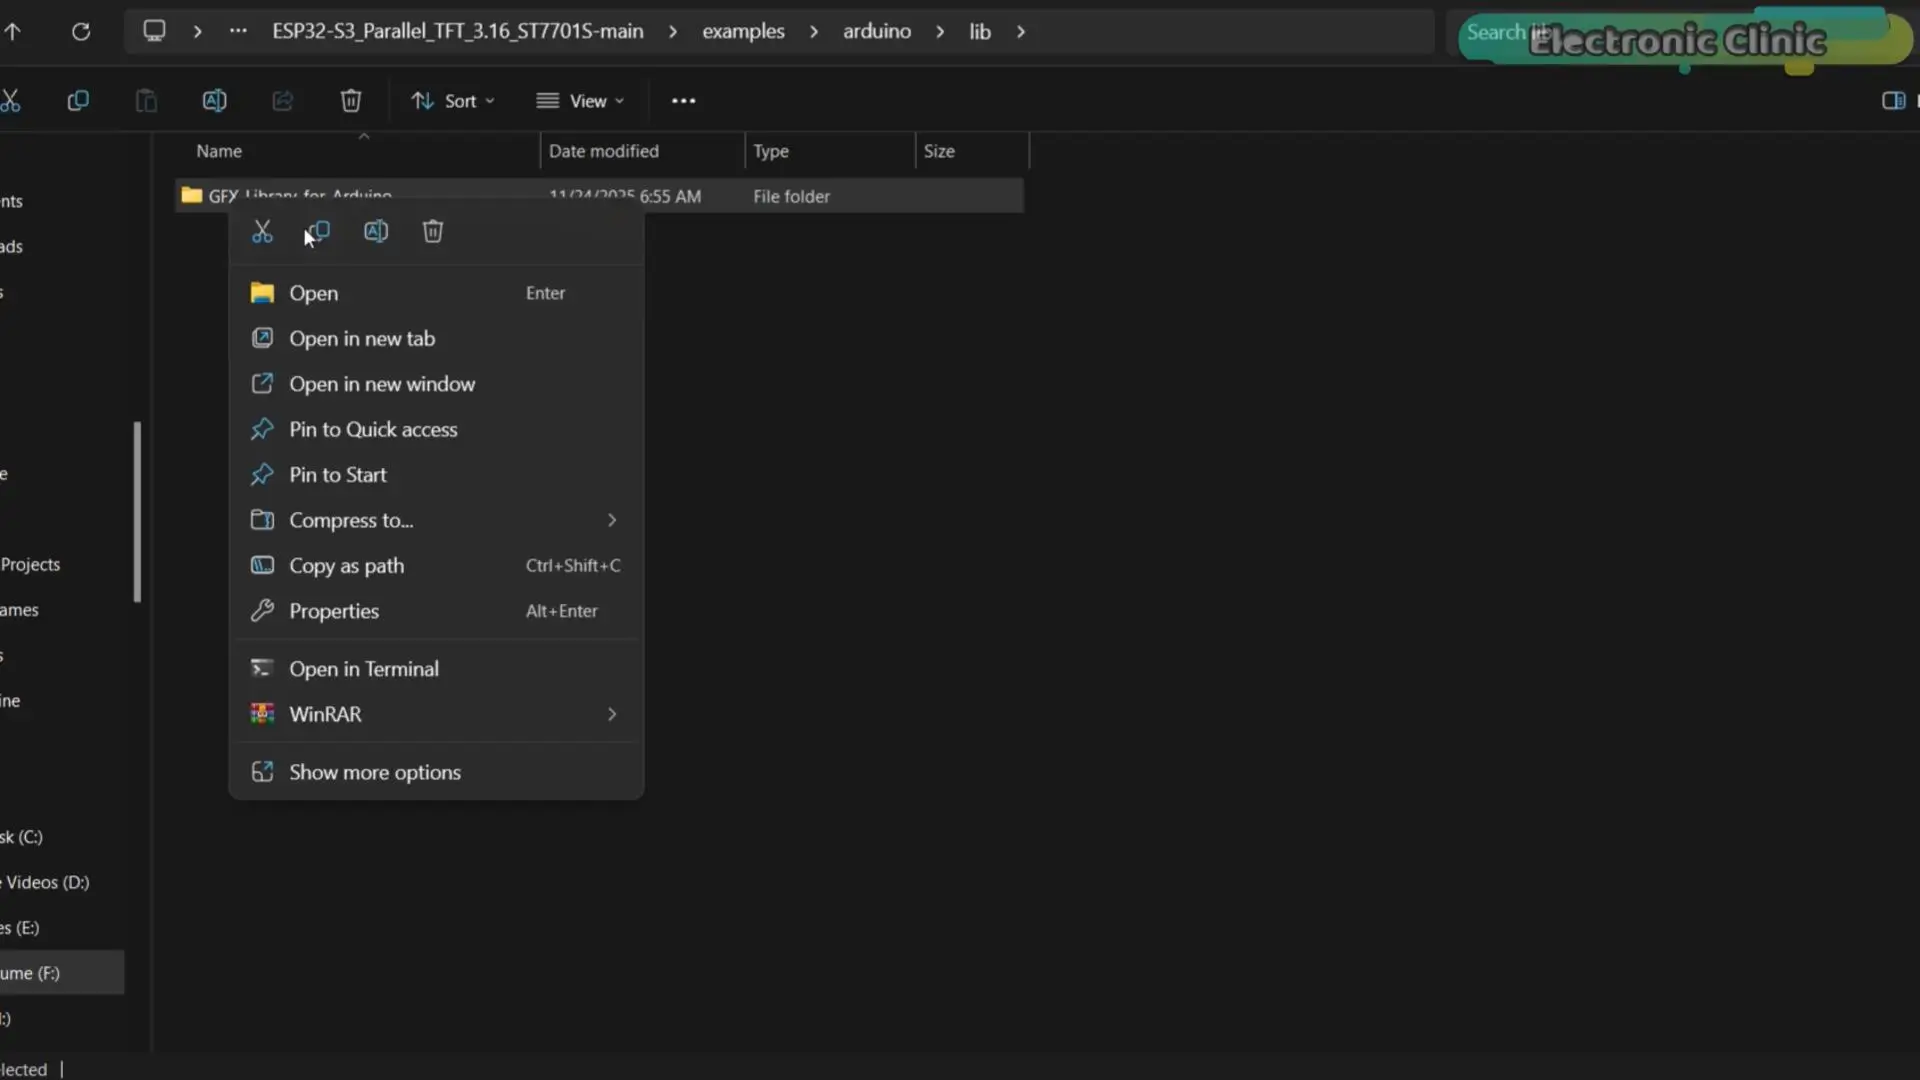Select the Videos (D:) drive in the sidebar
Viewport: 1920px width, 1080px height.
47,882
